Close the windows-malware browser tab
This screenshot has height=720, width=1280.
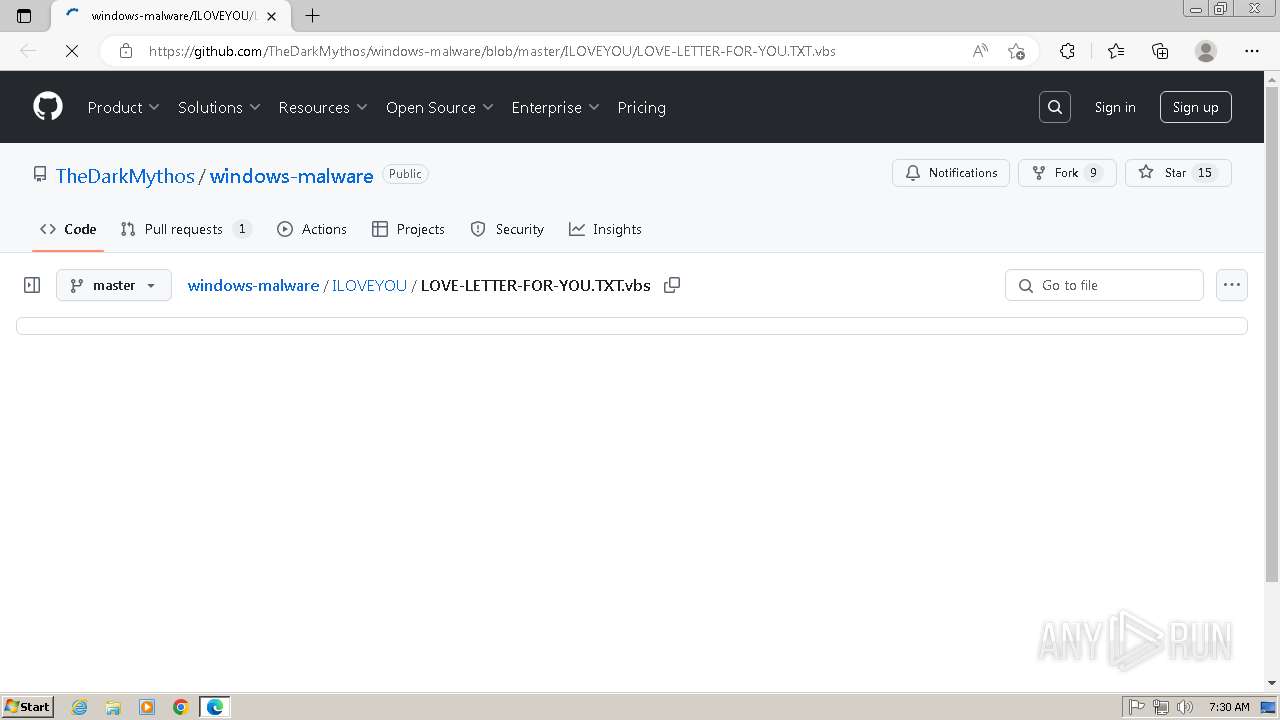(271, 16)
